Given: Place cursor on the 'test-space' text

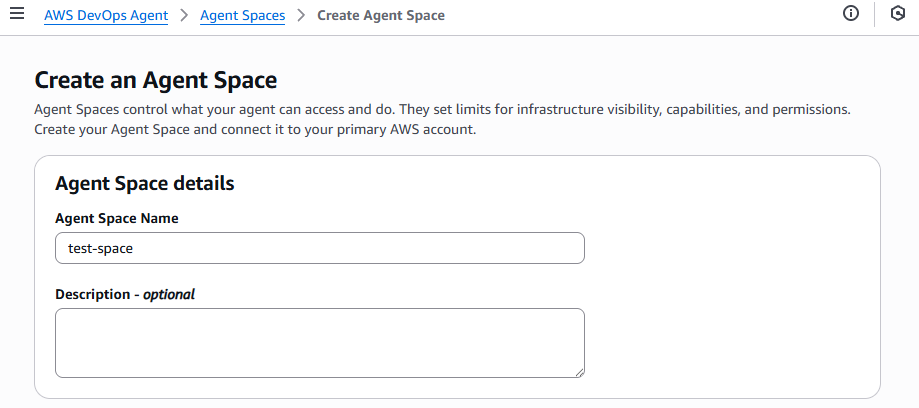Looking at the screenshot, I should tap(99, 248).
